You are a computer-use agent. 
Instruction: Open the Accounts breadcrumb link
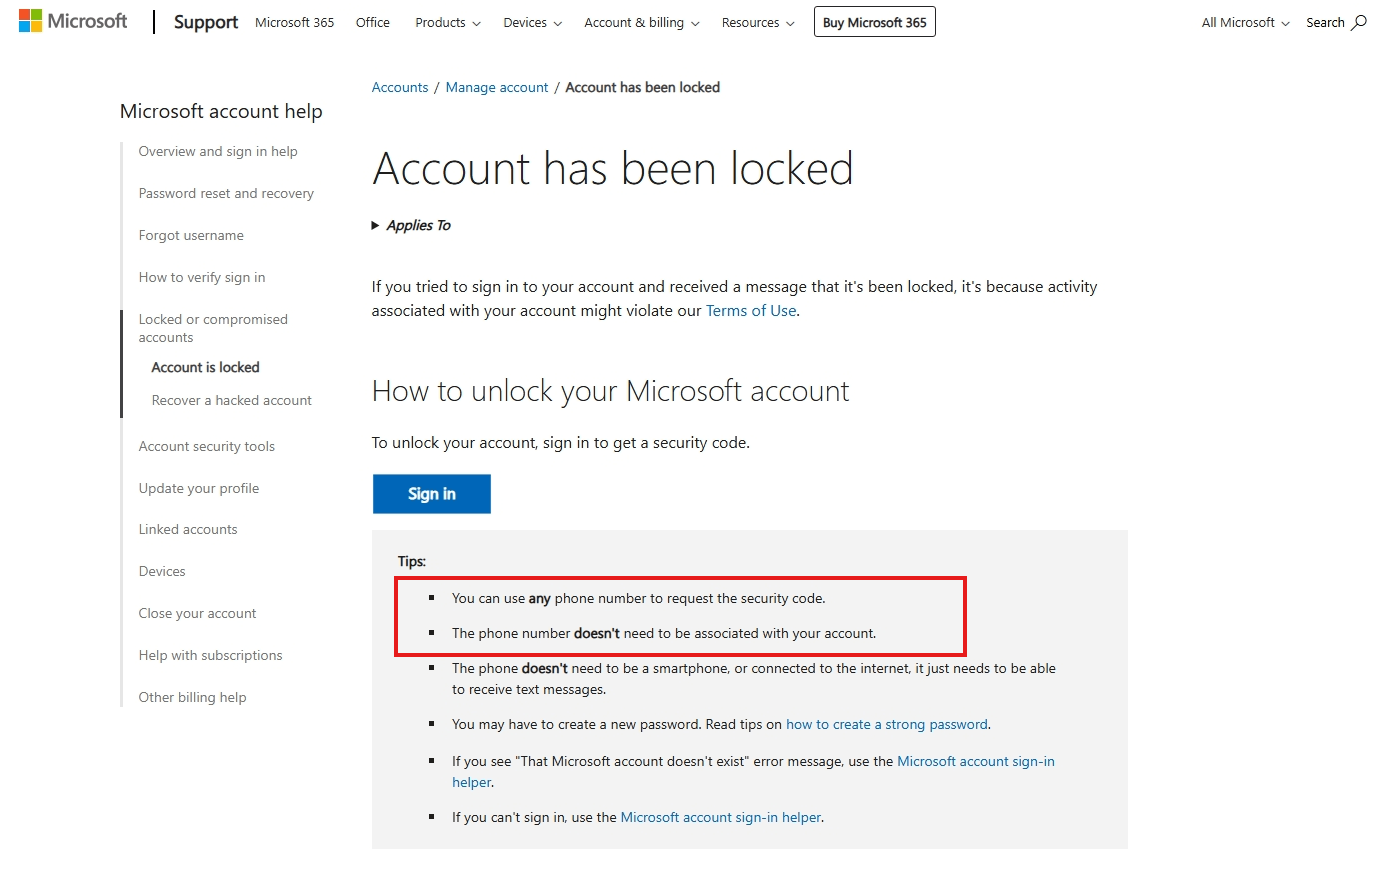pos(399,87)
